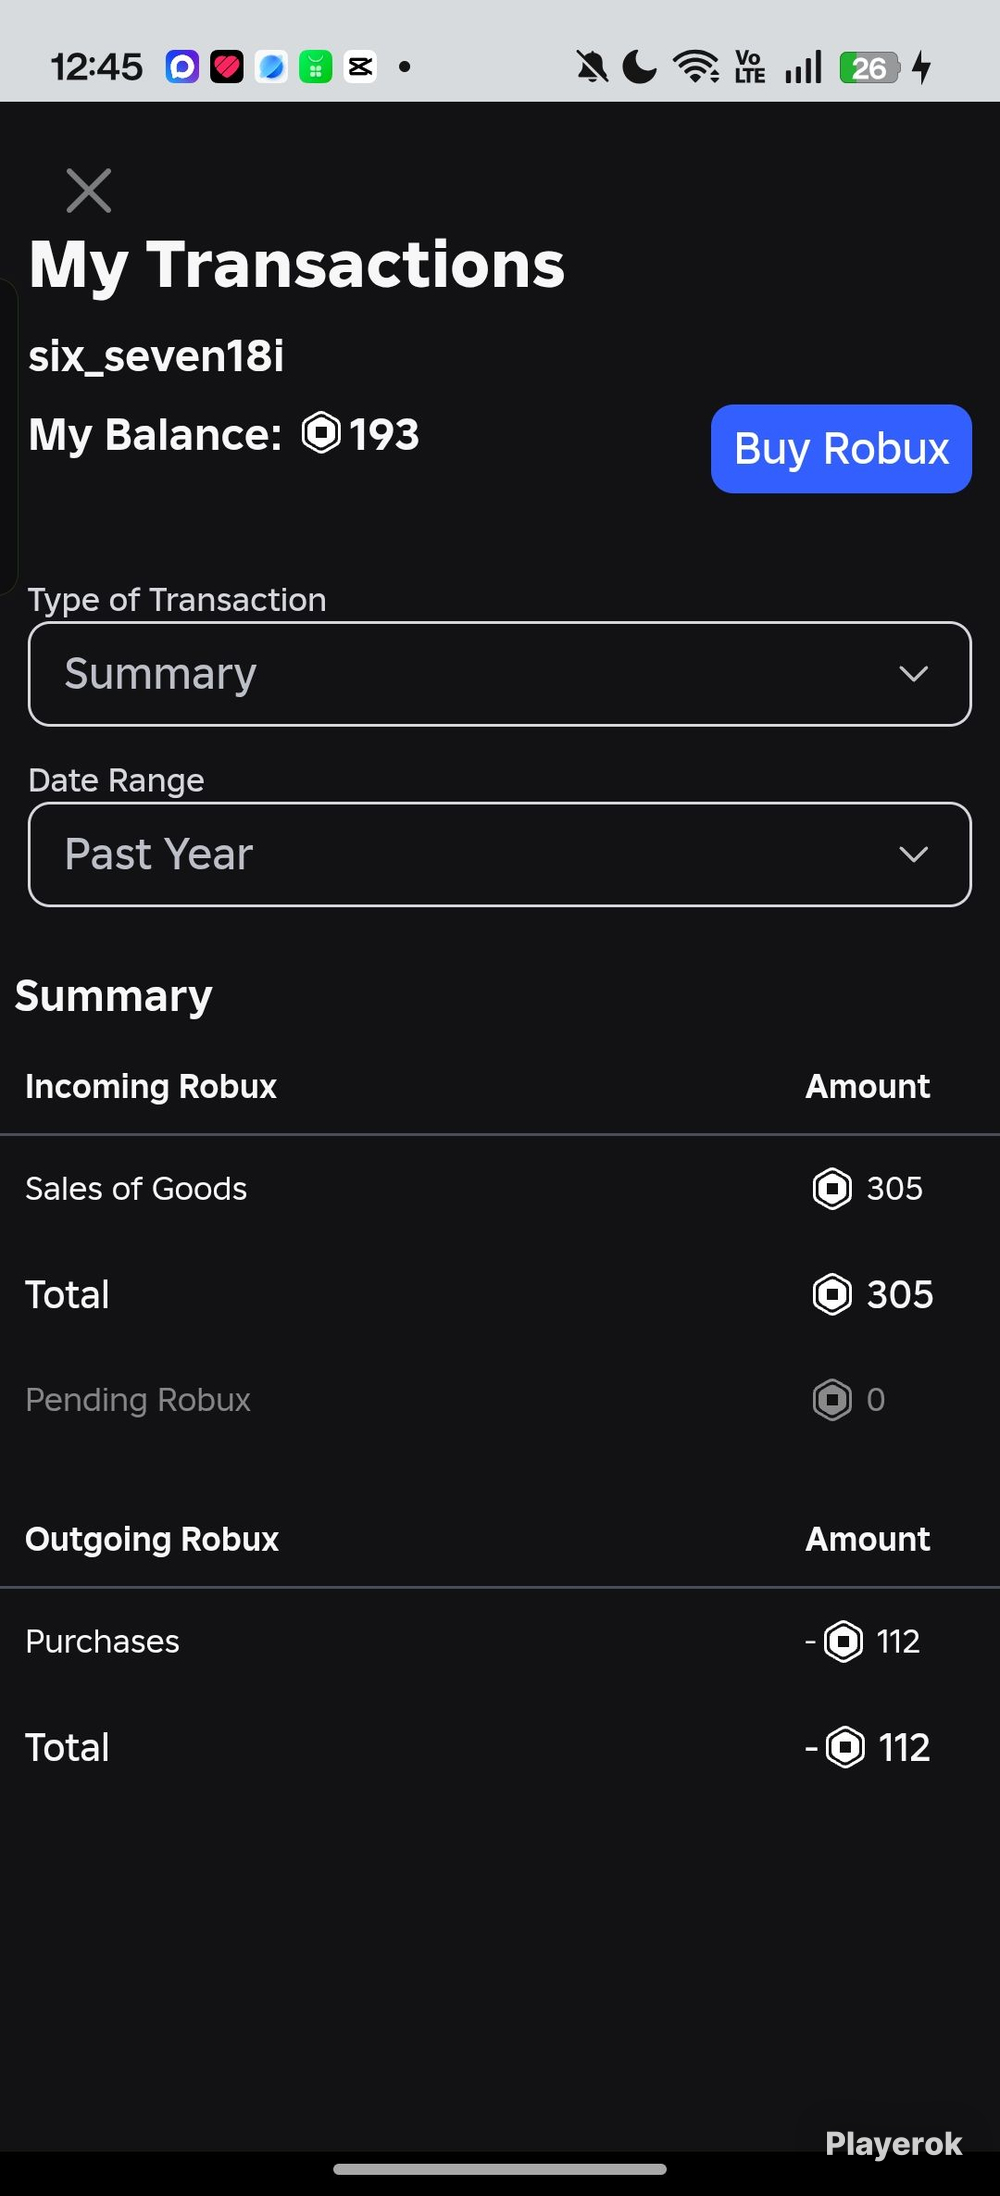Tap the Robux icon in the Purchases row

843,1641
